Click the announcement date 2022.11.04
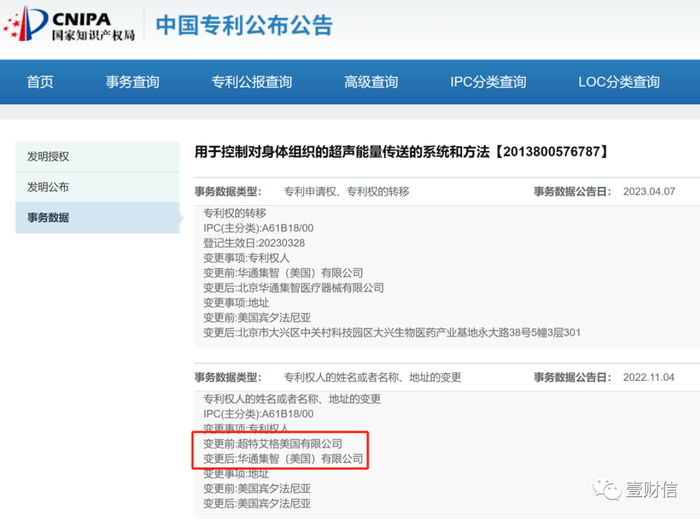This screenshot has width=700, height=521. click(649, 377)
